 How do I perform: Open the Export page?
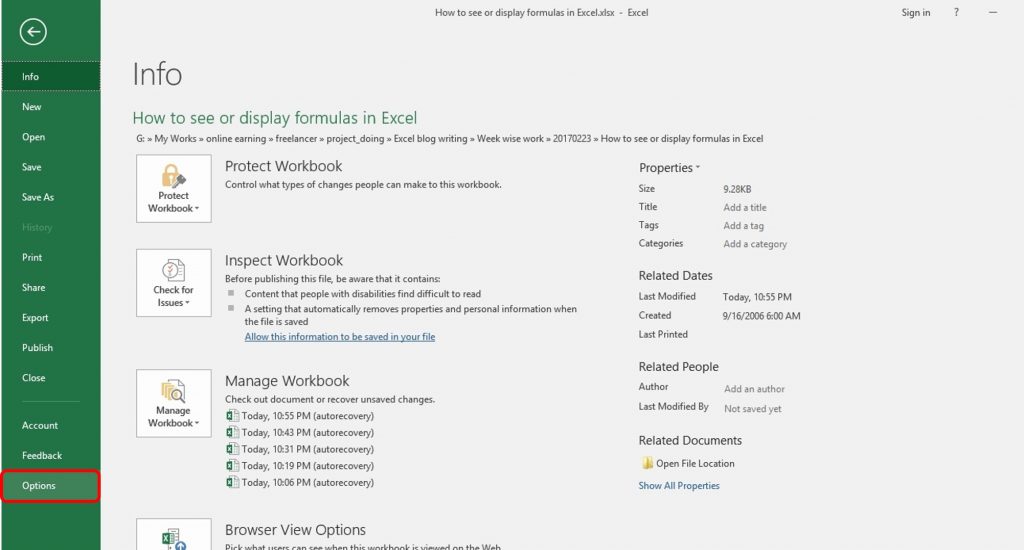(x=51, y=317)
